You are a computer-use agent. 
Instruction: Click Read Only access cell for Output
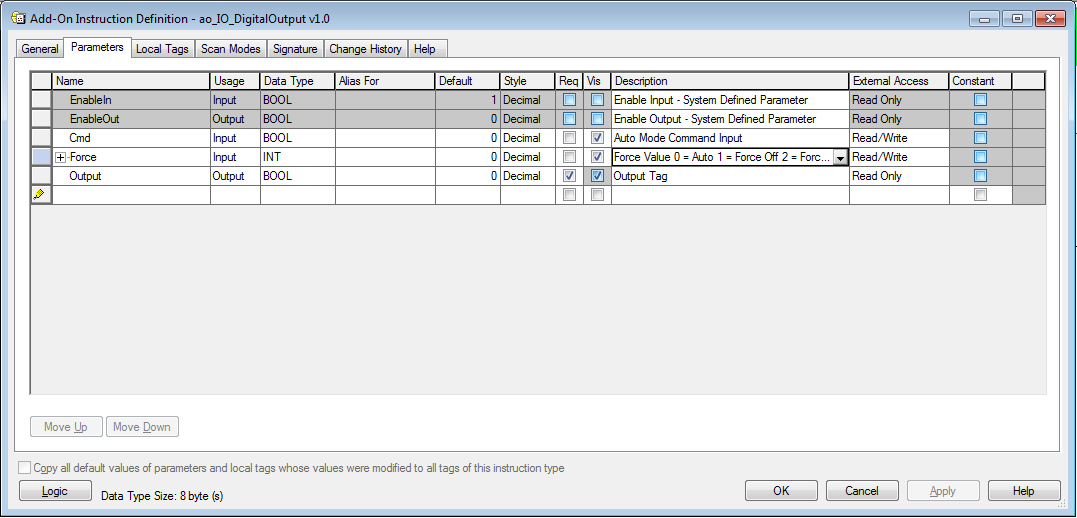[x=898, y=176]
